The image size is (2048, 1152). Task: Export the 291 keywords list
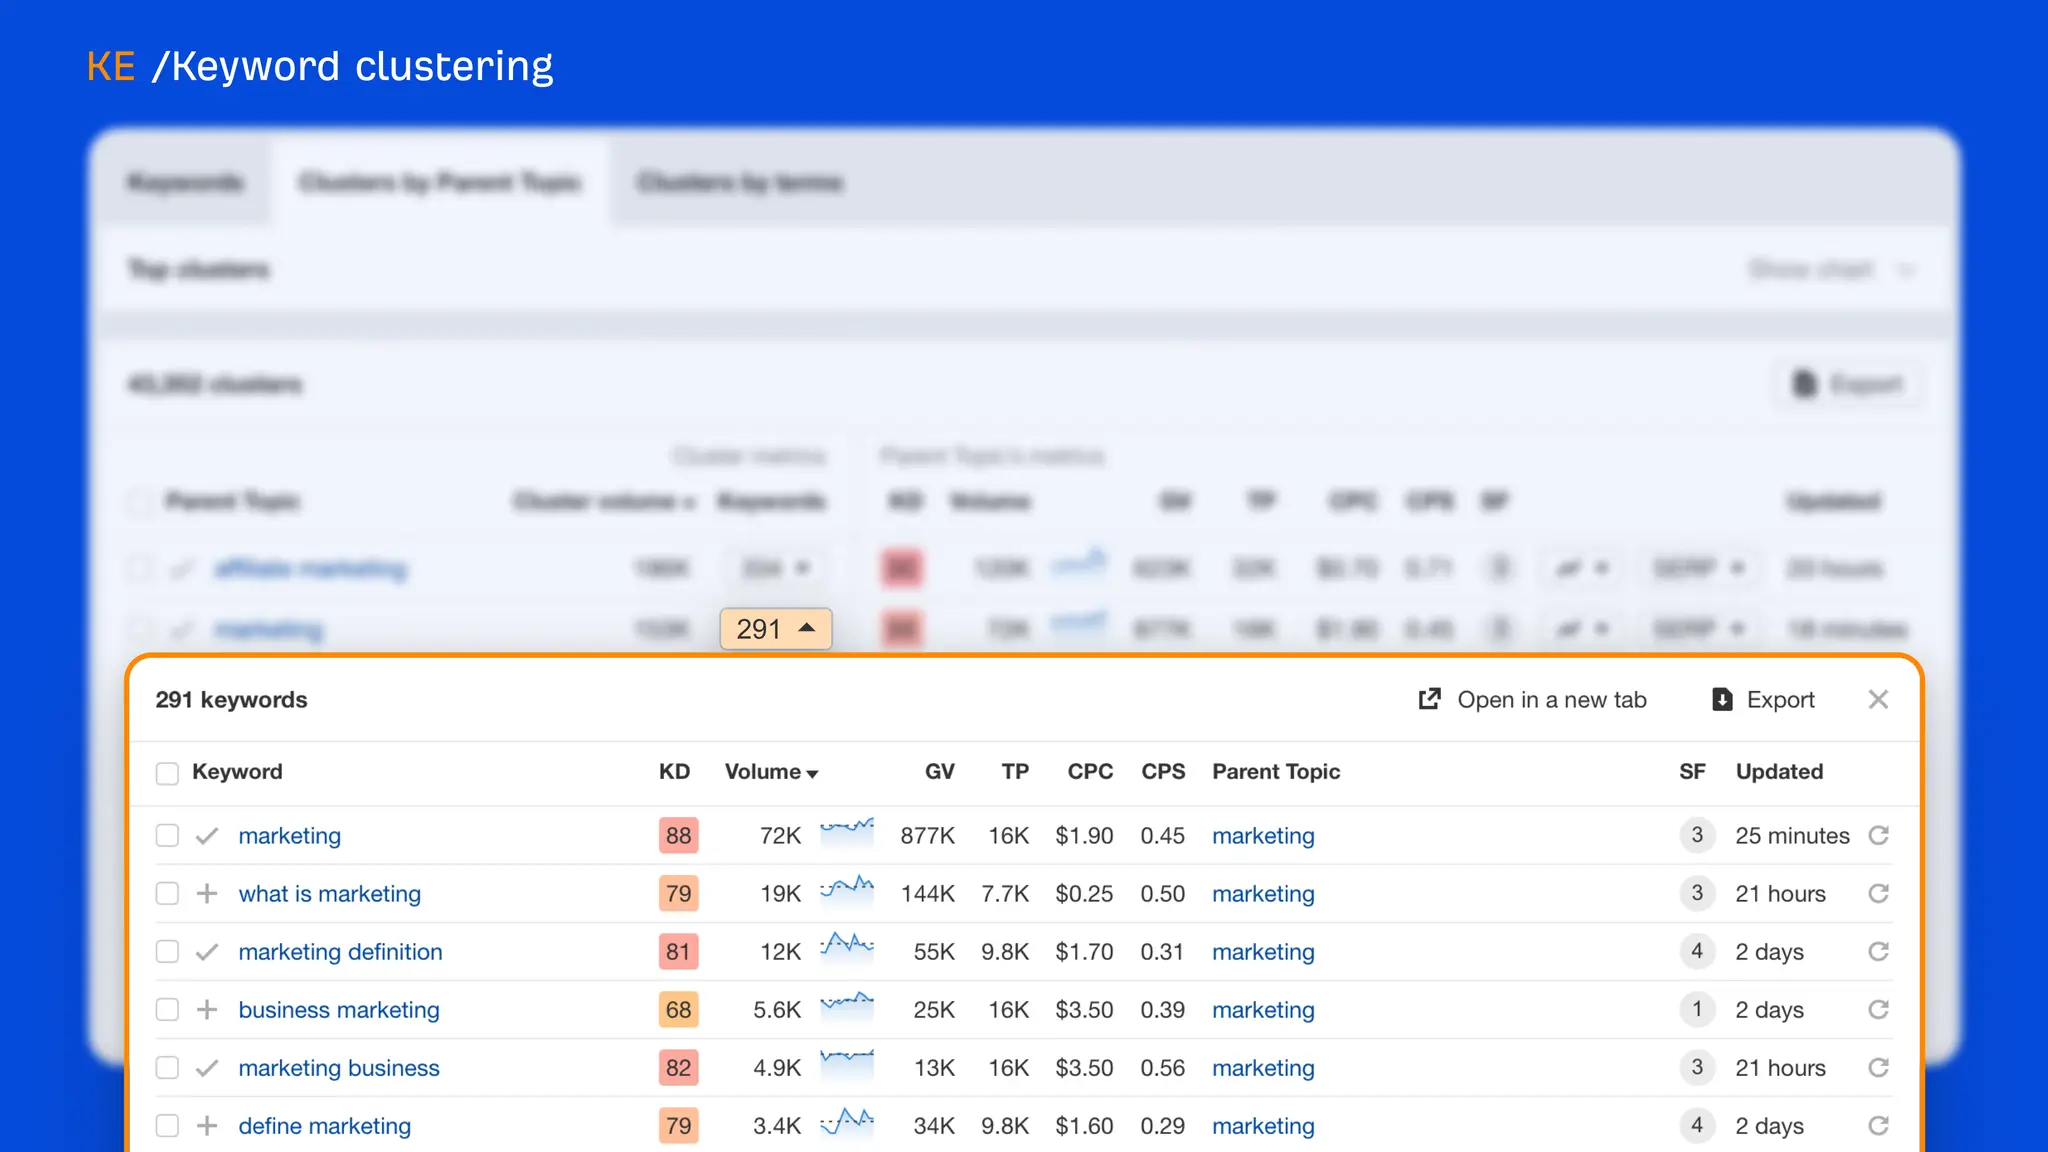(1763, 700)
